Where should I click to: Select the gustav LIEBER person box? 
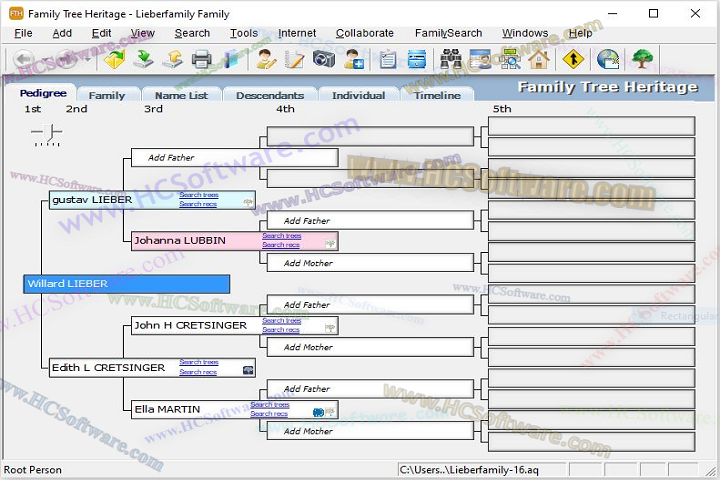pos(152,200)
